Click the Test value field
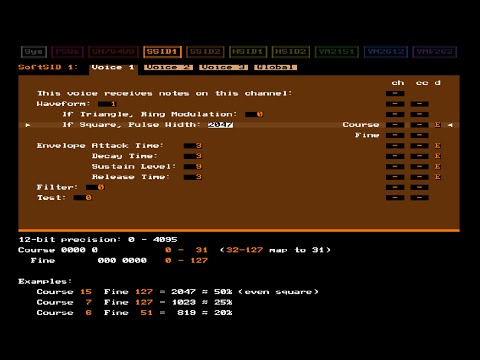This screenshot has height=360, width=480. pyautogui.click(x=83, y=198)
